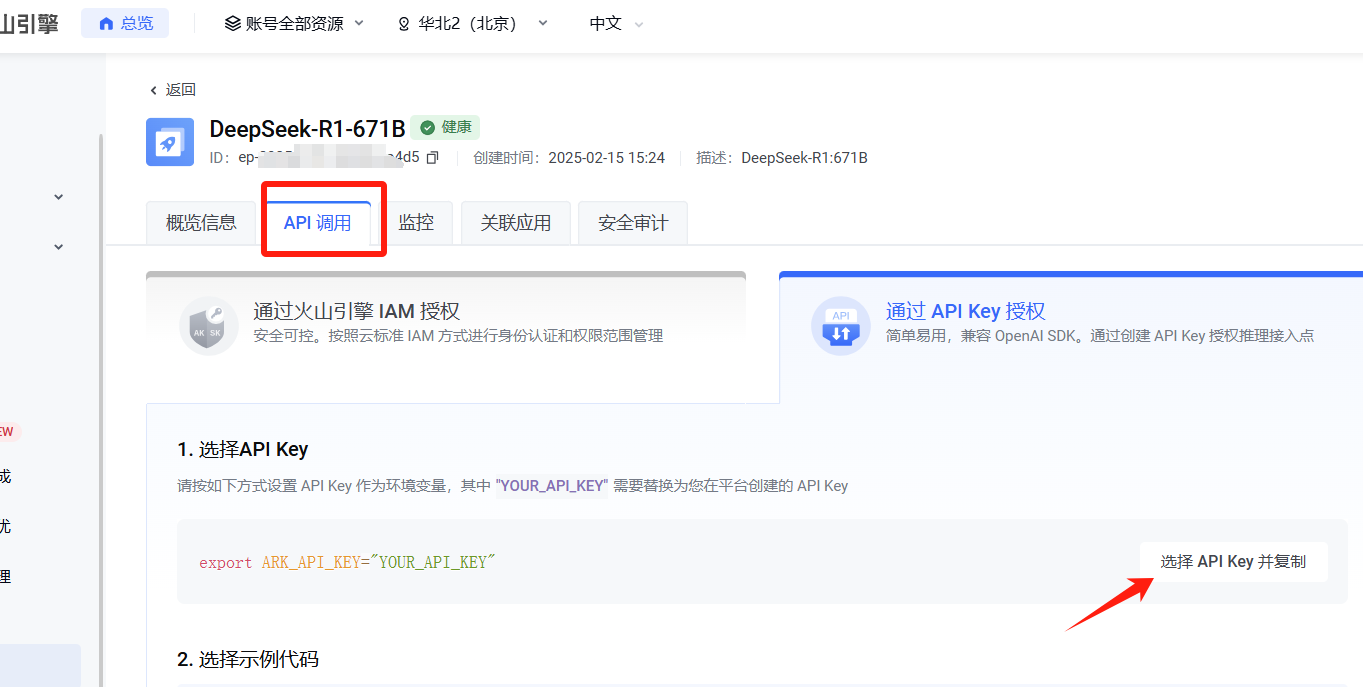Click the 2. 选择示例代码 heading
This screenshot has height=687, width=1363.
[248, 659]
